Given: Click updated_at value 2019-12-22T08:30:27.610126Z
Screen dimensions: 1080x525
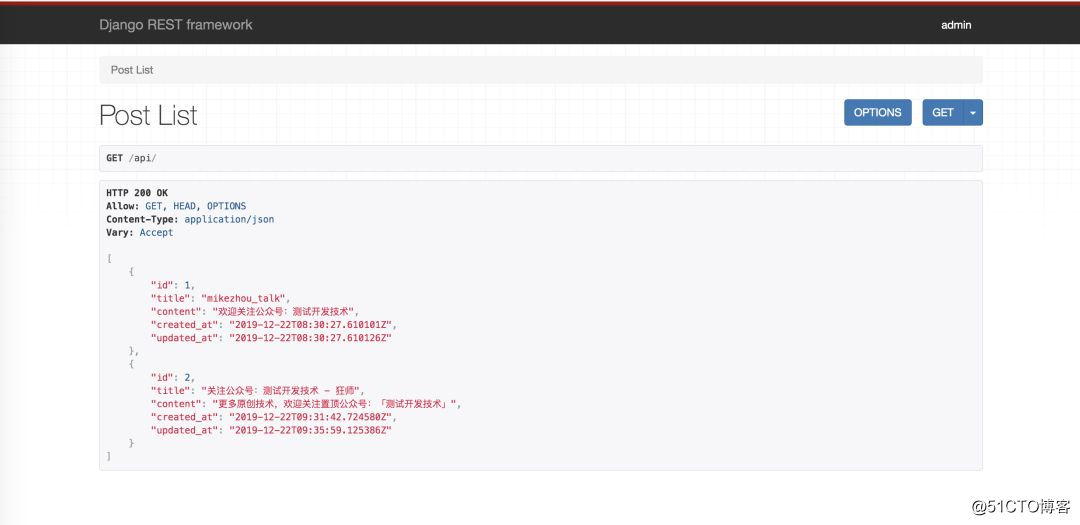Looking at the screenshot, I should click(310, 338).
